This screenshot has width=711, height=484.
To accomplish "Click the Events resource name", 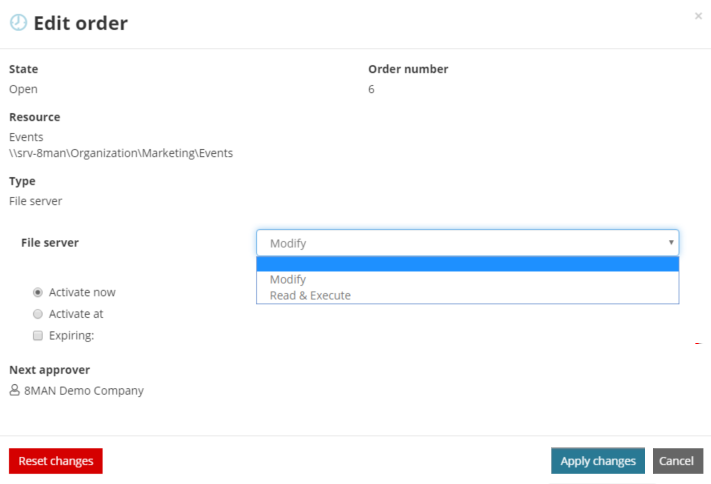I will [x=26, y=137].
